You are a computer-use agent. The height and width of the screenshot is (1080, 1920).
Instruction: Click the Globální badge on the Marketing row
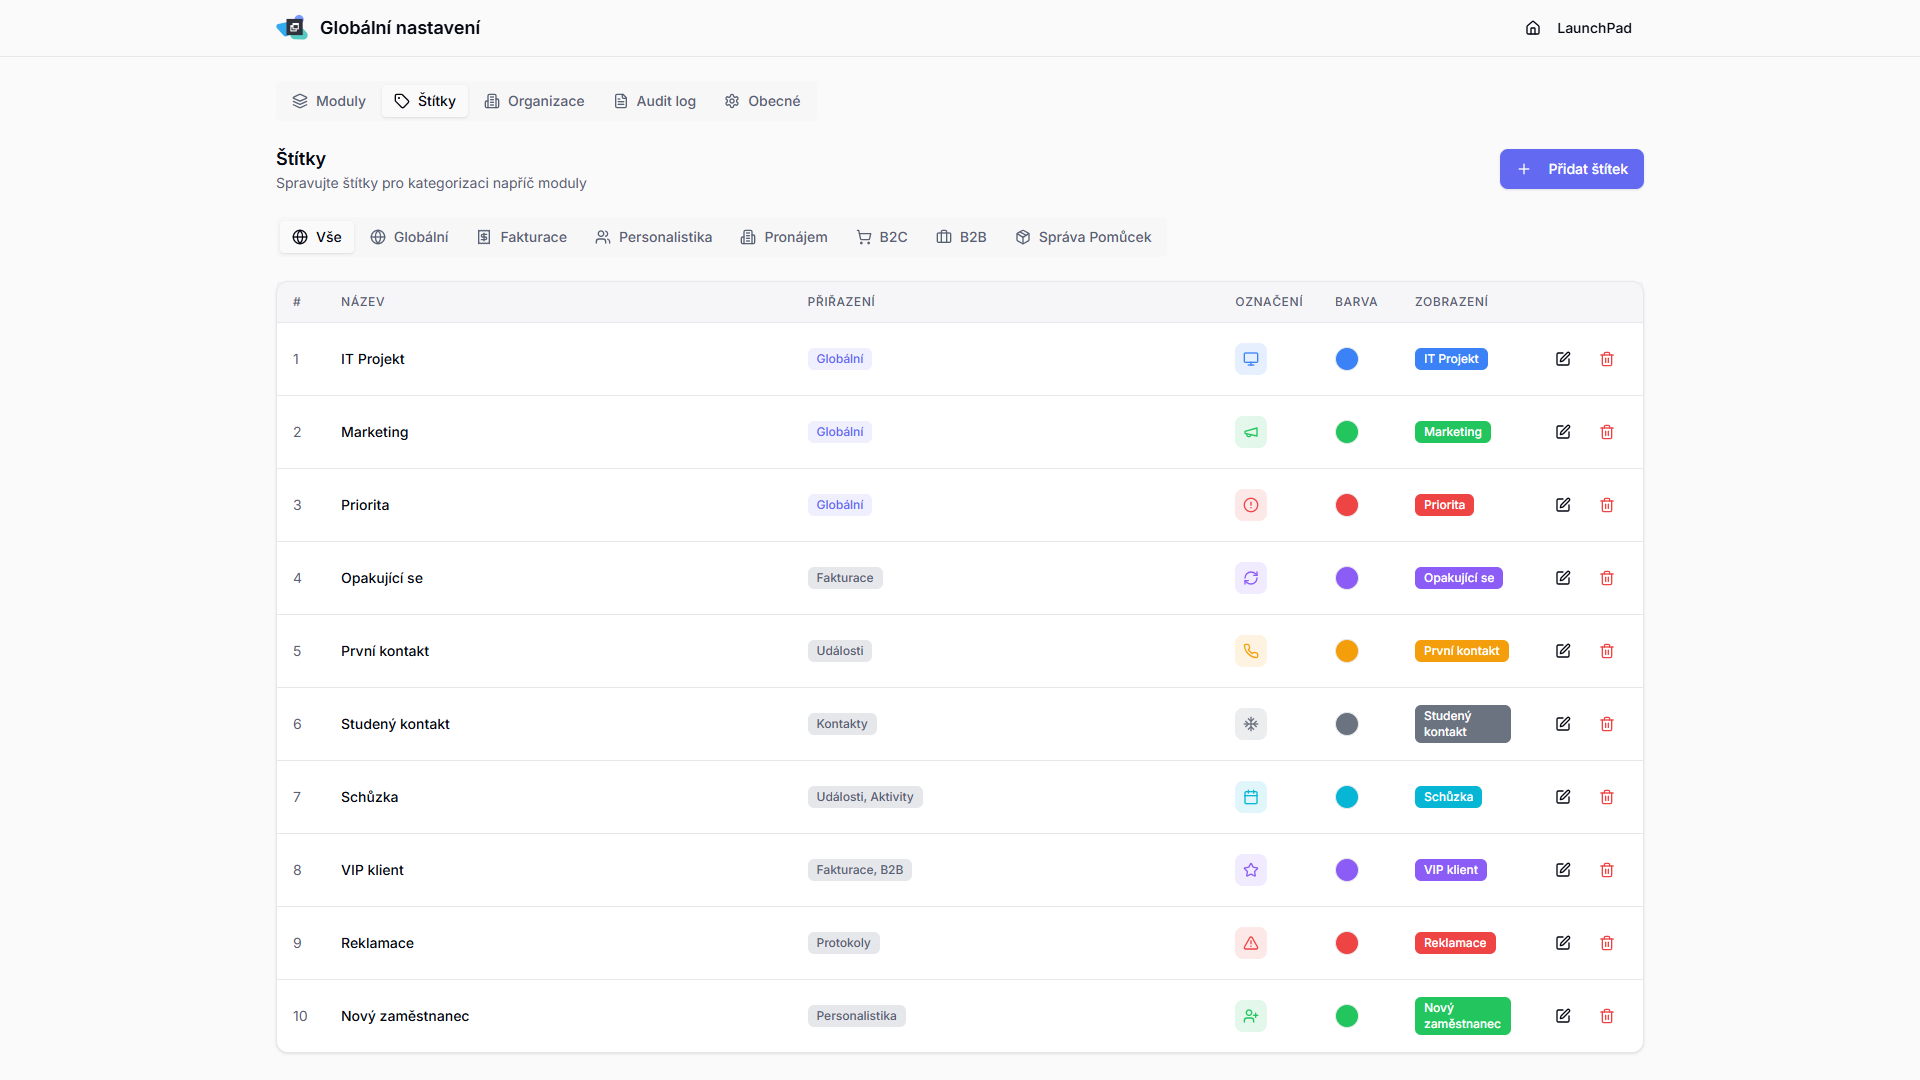coord(839,432)
